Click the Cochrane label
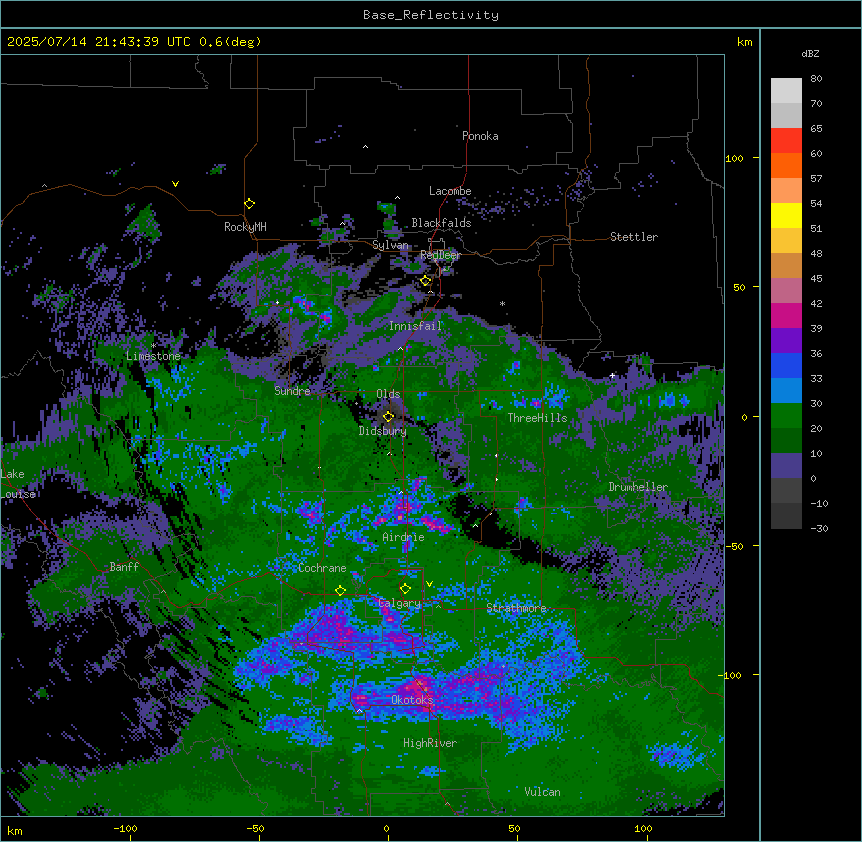 click(322, 568)
